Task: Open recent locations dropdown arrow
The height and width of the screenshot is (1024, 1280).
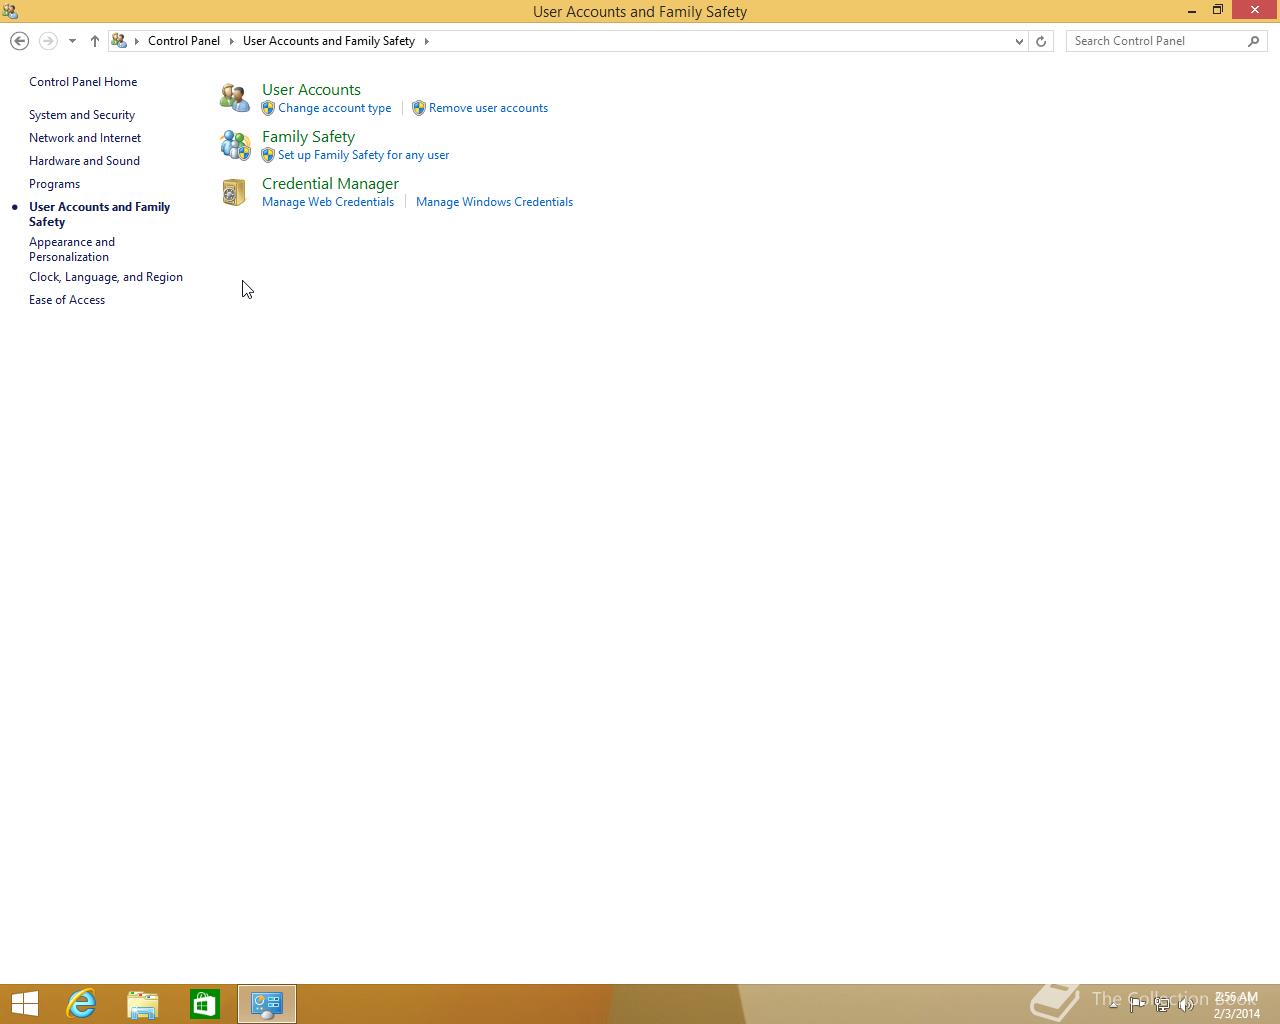Action: point(72,41)
